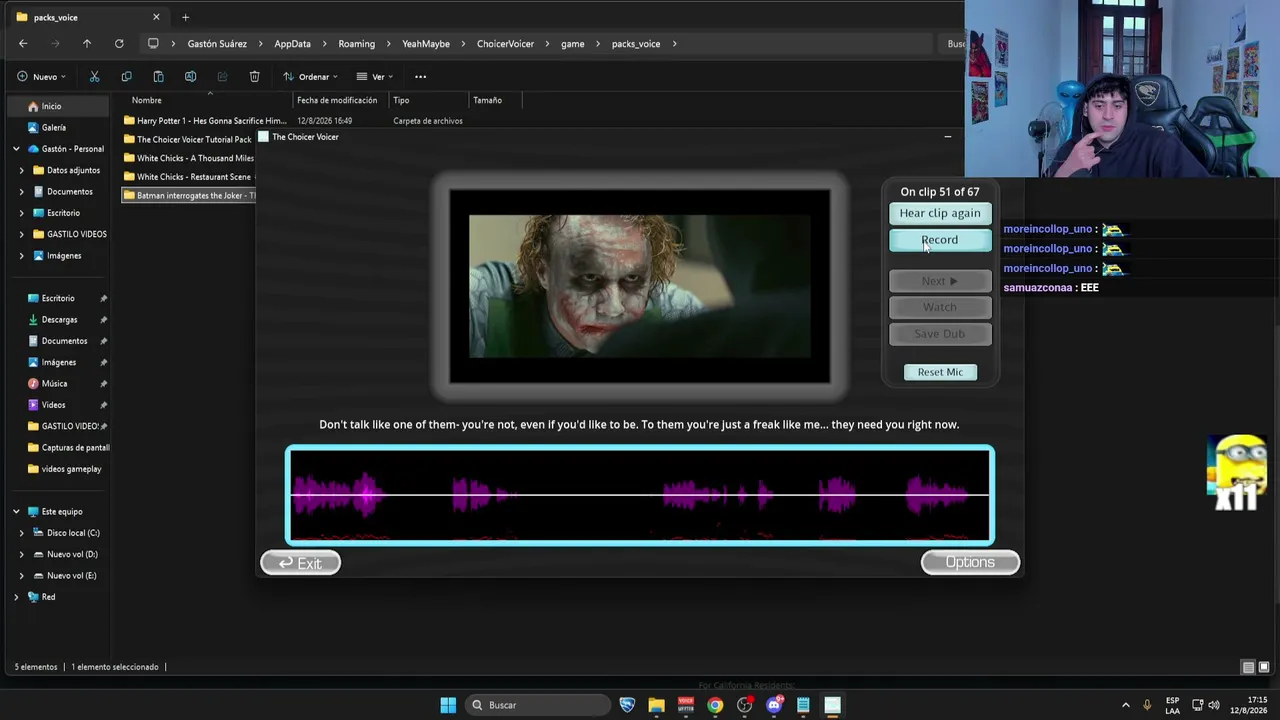Switch to large thumbnails view in status bar
Screen dimensions: 1280x720
pos(1264,667)
